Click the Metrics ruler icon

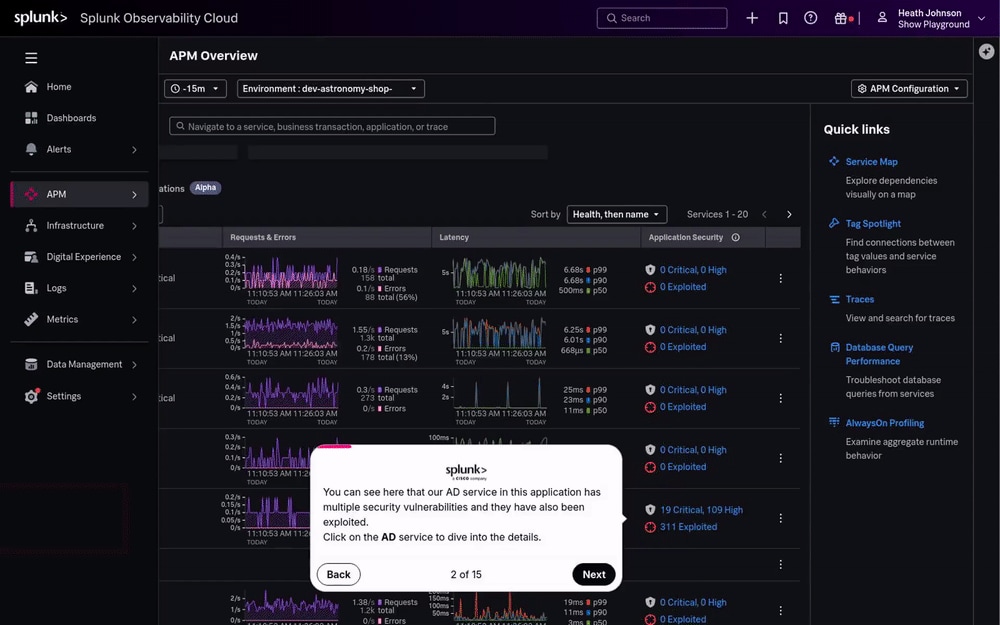click(31, 320)
